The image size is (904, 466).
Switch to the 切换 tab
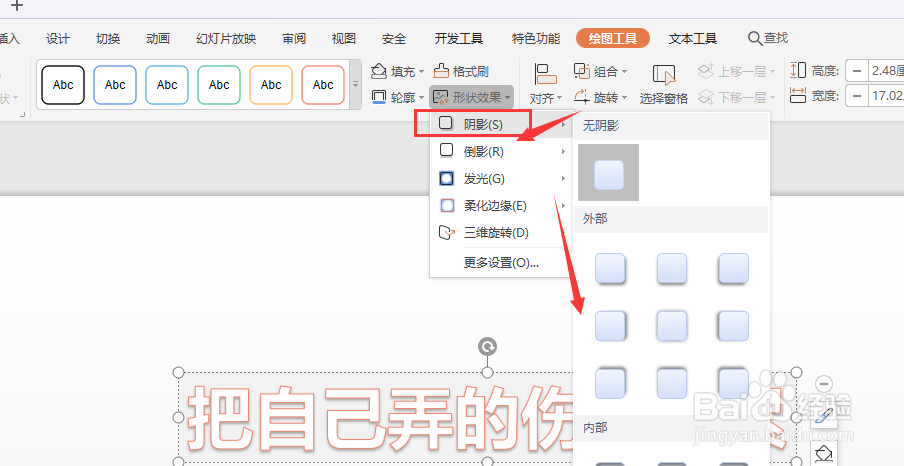108,39
